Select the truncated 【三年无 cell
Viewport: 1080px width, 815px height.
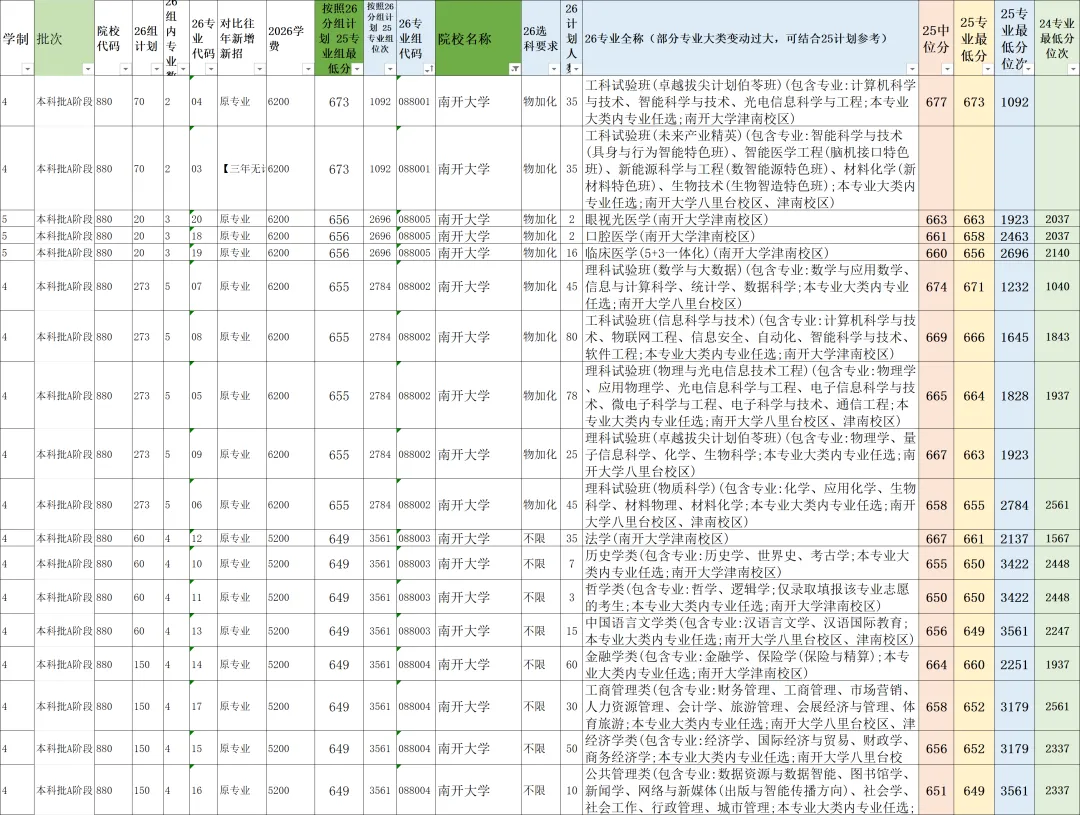click(242, 169)
